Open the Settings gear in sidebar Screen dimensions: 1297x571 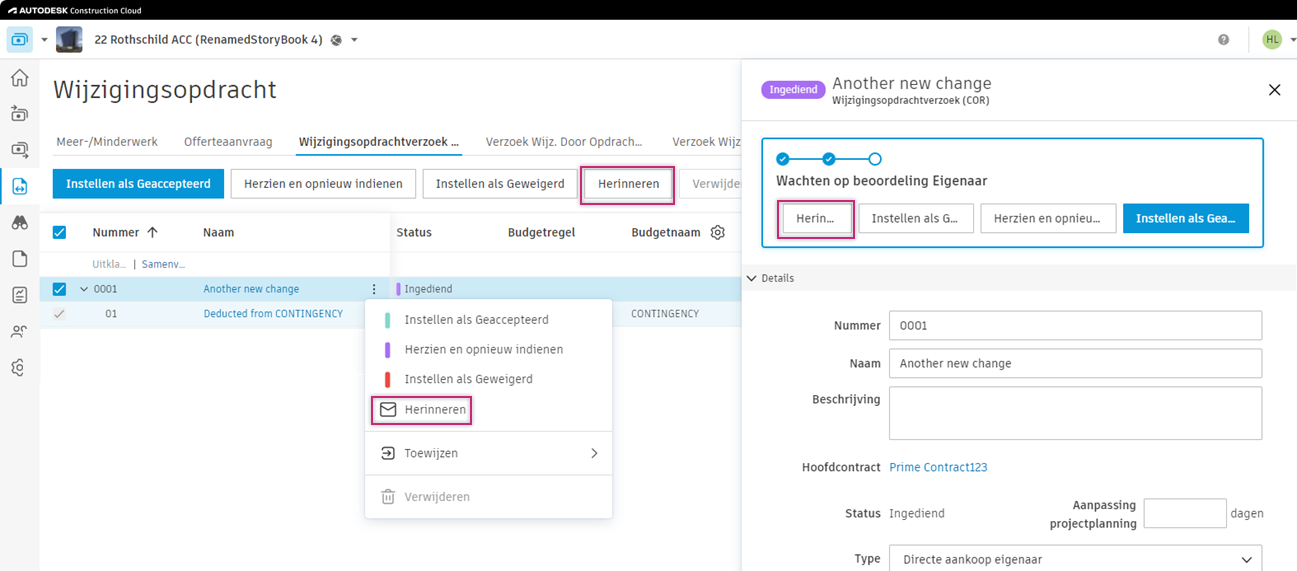coord(19,367)
